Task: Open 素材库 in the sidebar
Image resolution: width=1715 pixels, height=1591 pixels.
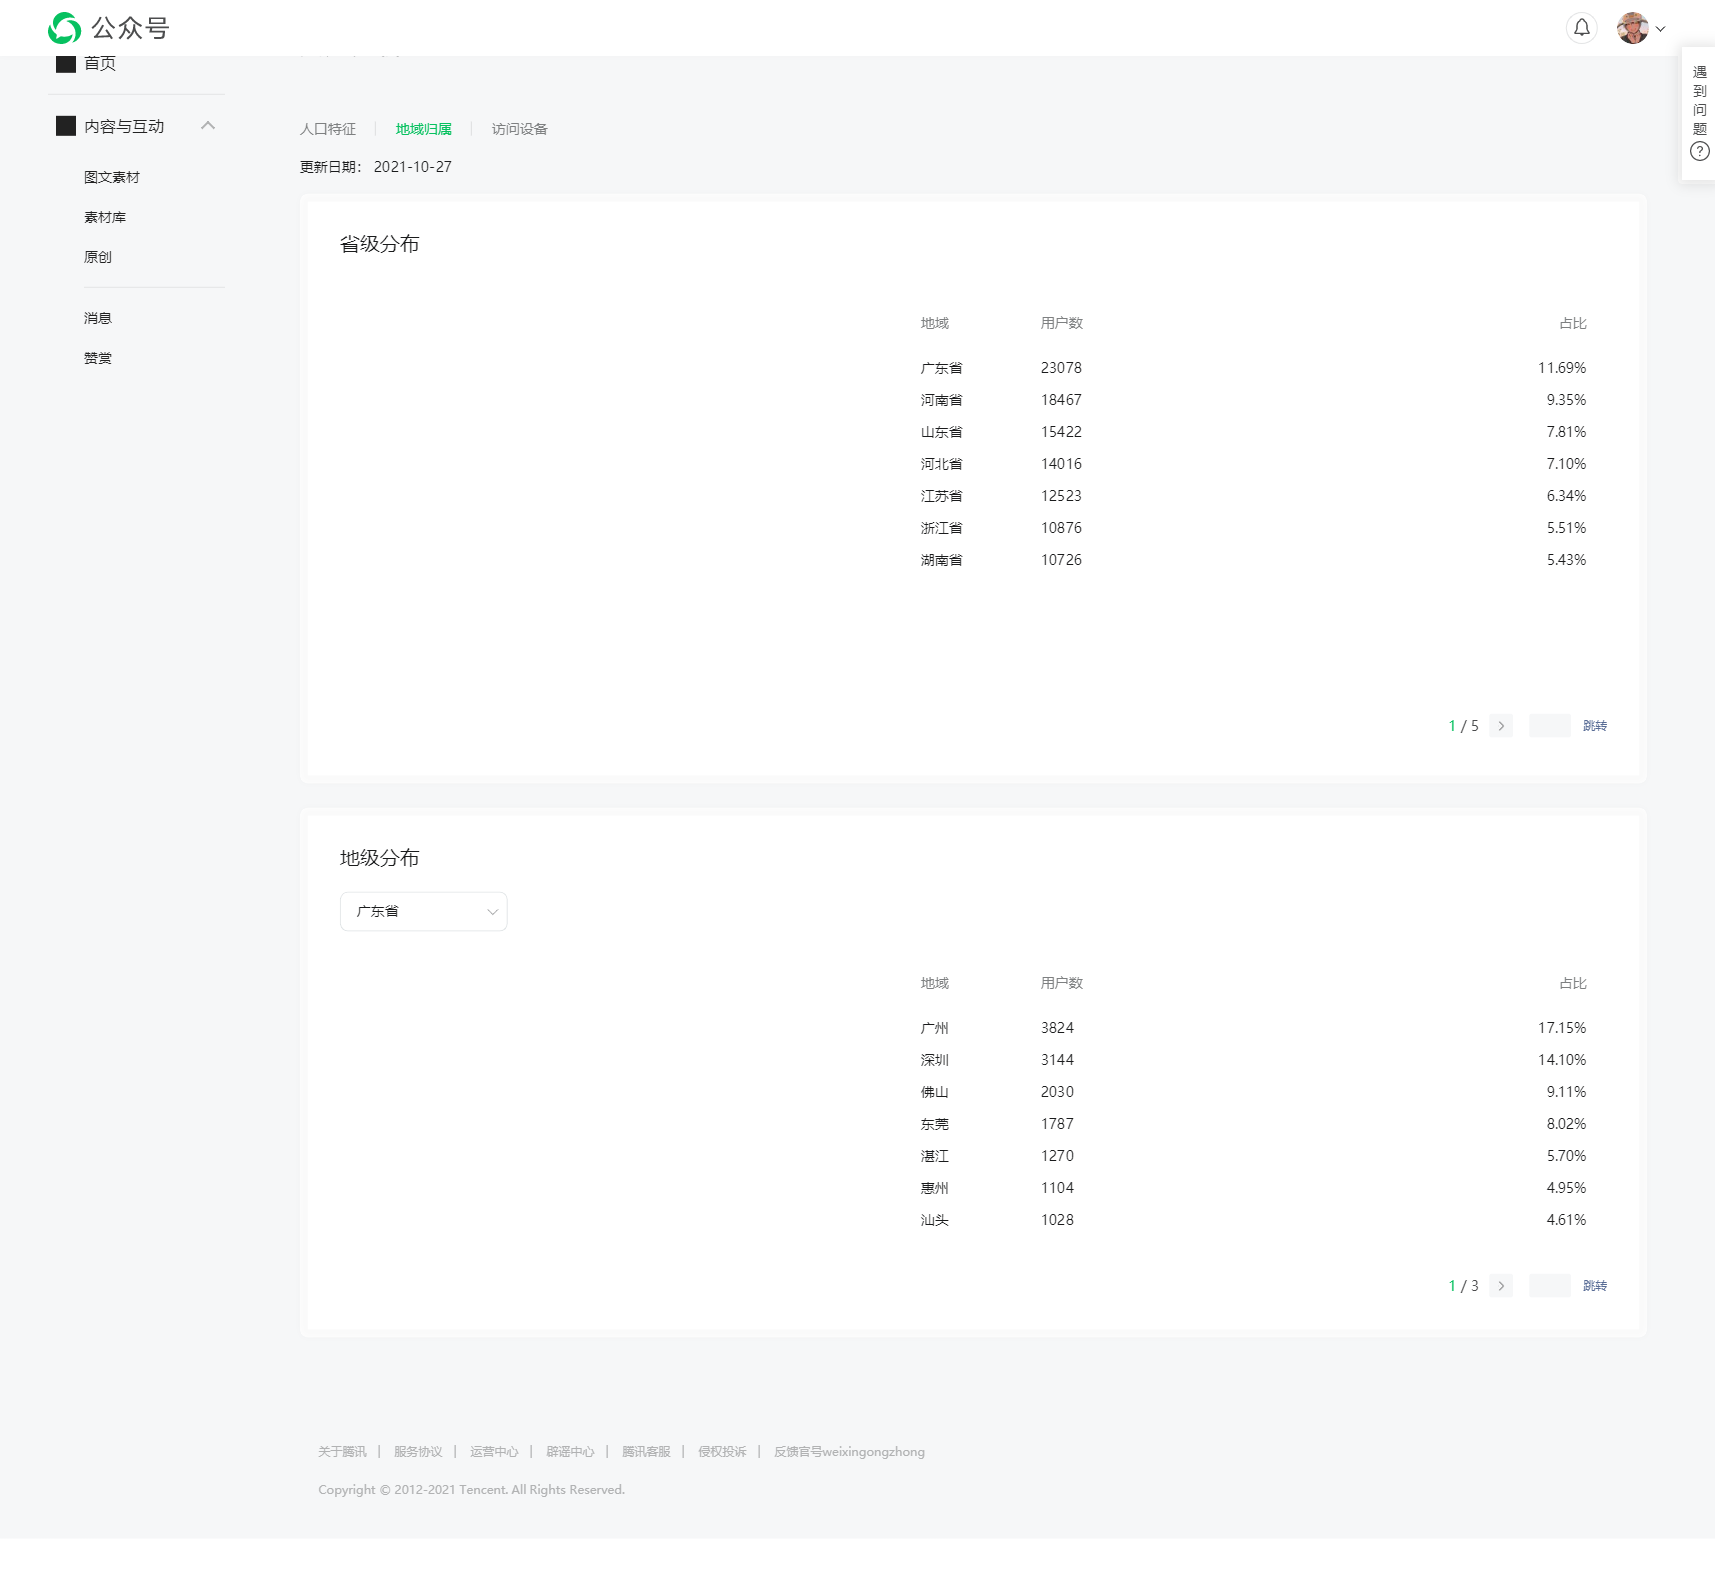Action: tap(105, 217)
